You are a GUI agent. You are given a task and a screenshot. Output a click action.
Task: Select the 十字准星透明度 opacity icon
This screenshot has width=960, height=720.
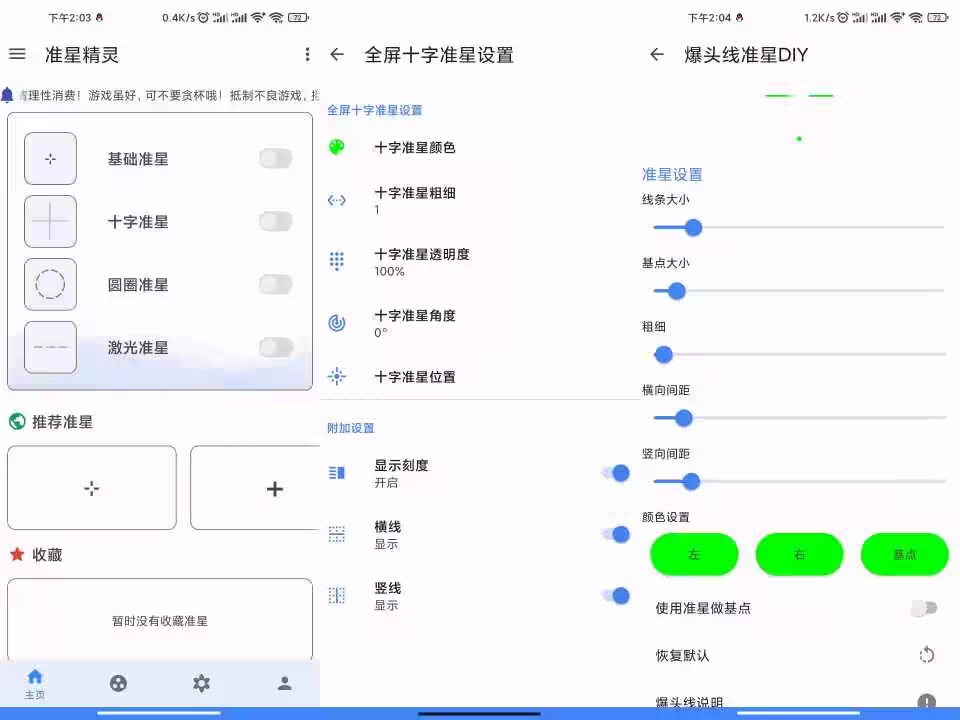click(x=337, y=261)
